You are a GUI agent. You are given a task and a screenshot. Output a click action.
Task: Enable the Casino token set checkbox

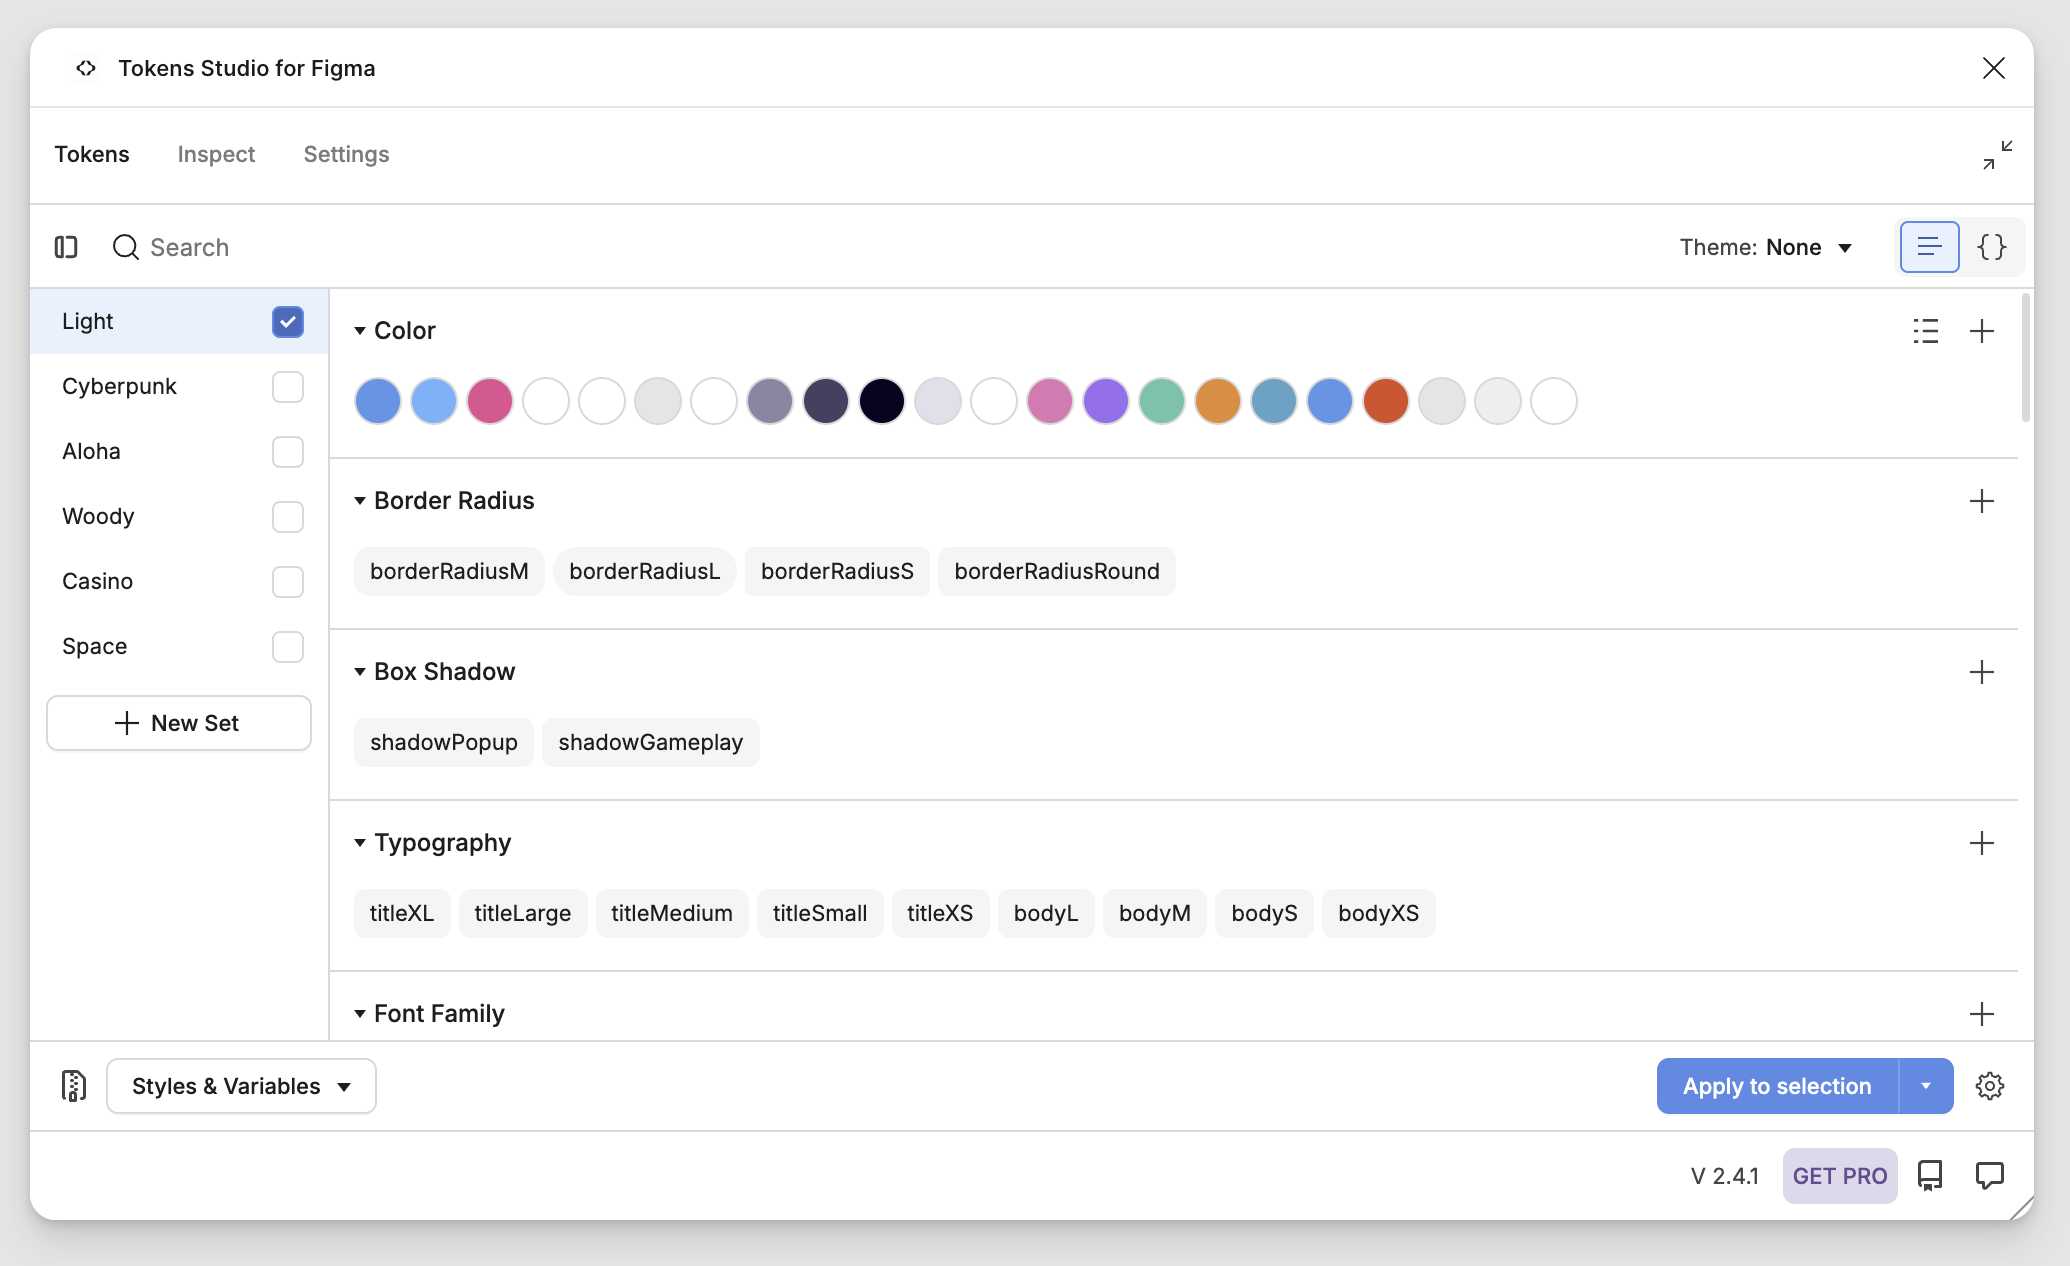[288, 582]
